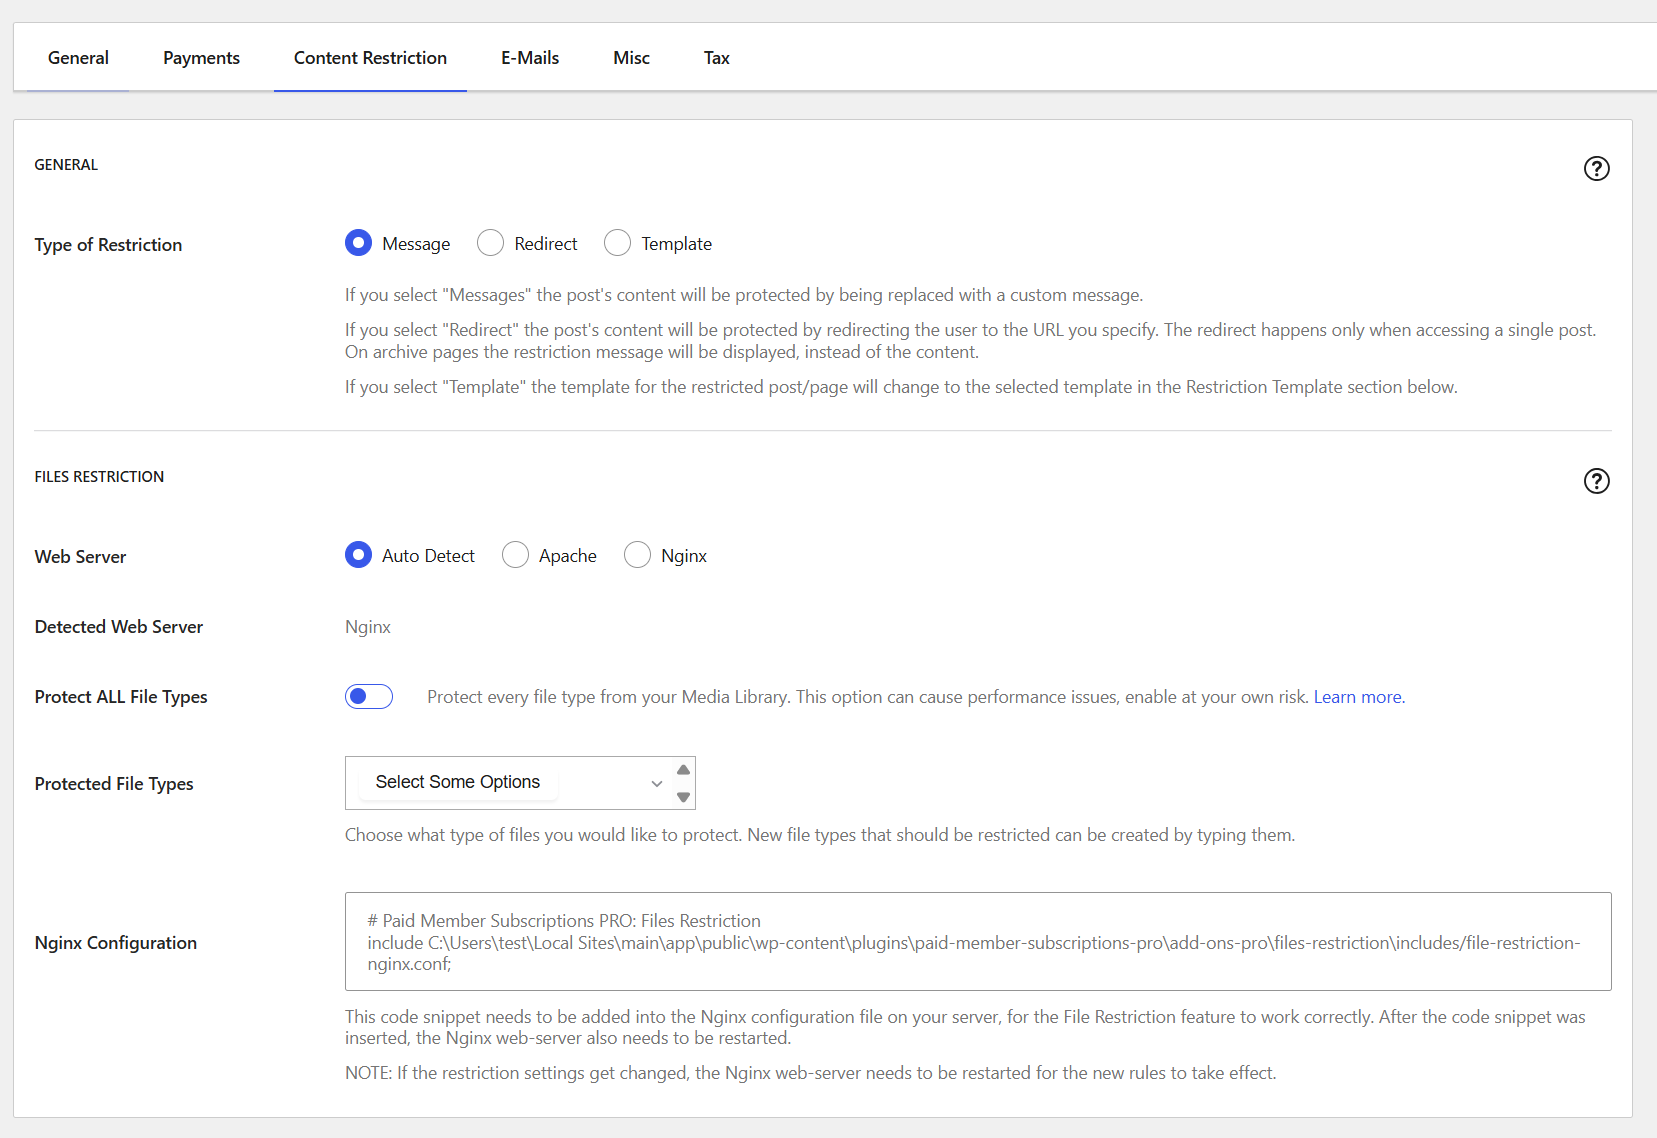Click the detected web server value "Nginx"
The image size is (1657, 1138).
[368, 627]
